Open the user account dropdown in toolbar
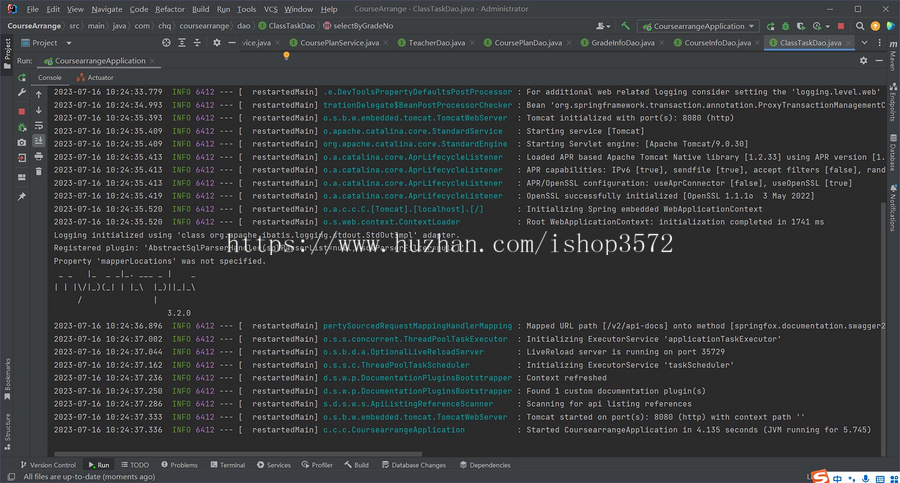Screen dimensions: 900x483 [603, 26]
